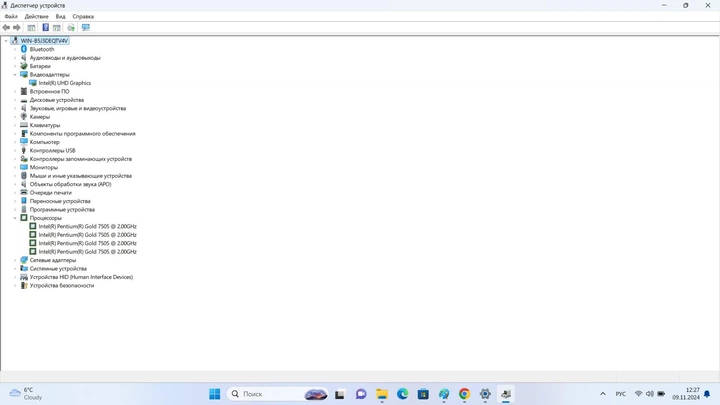Switch input language РУС indicator
The image size is (720, 405).
pyautogui.click(x=621, y=394)
